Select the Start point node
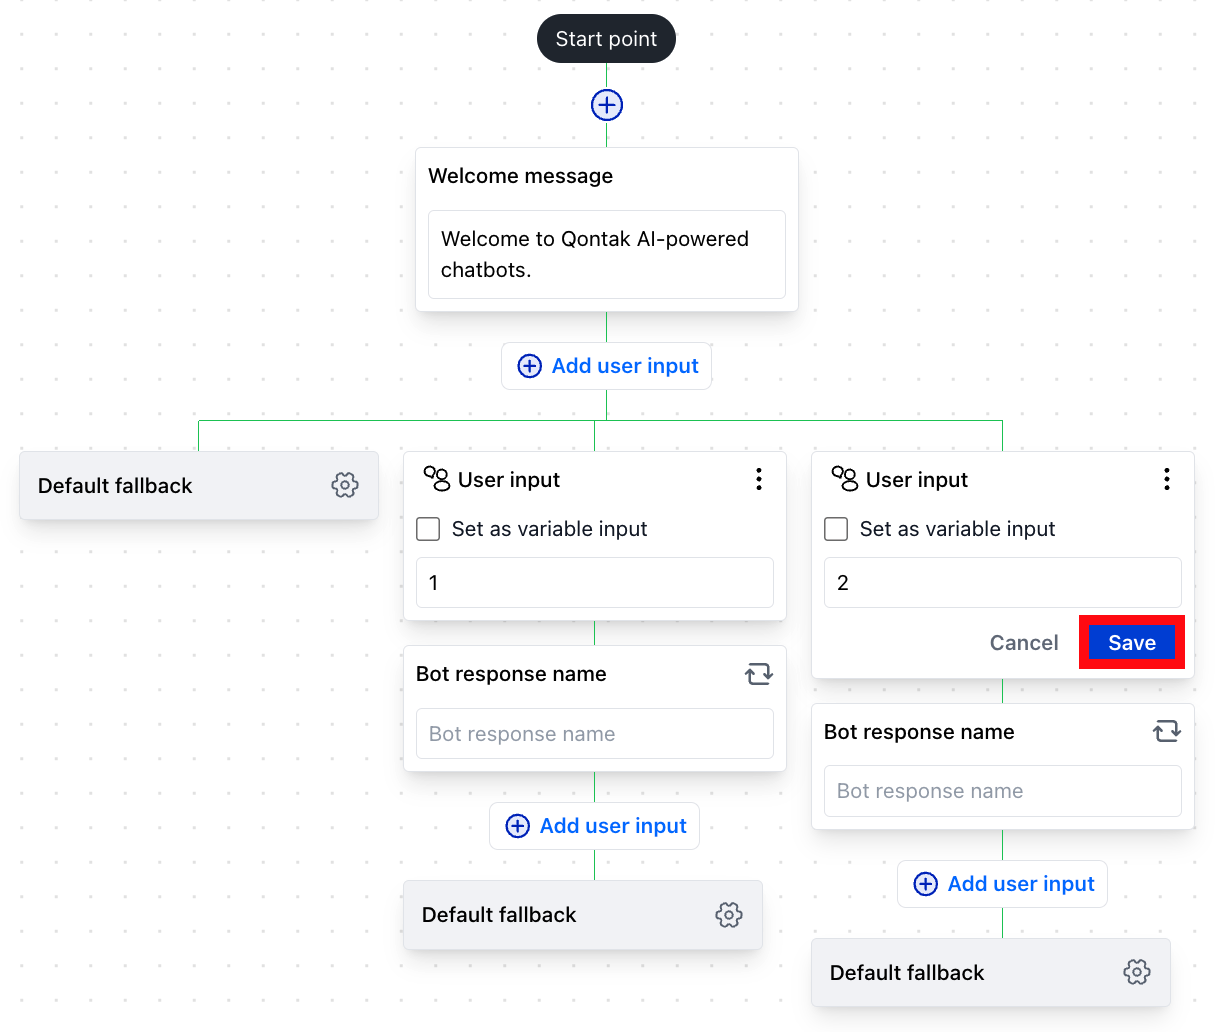Viewport: 1218px width, 1032px height. point(606,38)
